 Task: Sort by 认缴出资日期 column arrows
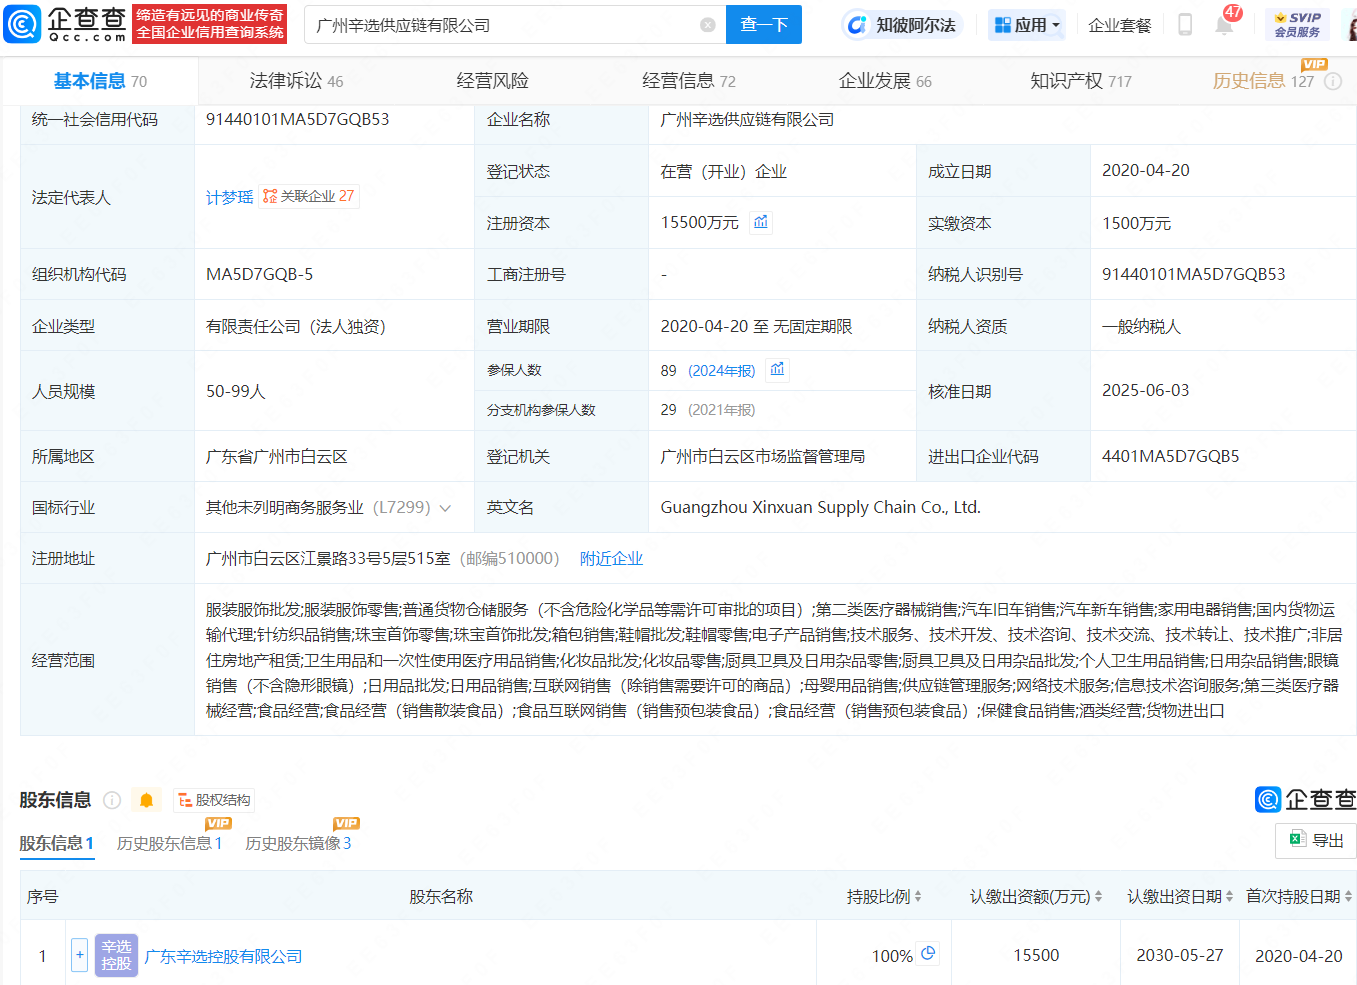pos(1229,897)
